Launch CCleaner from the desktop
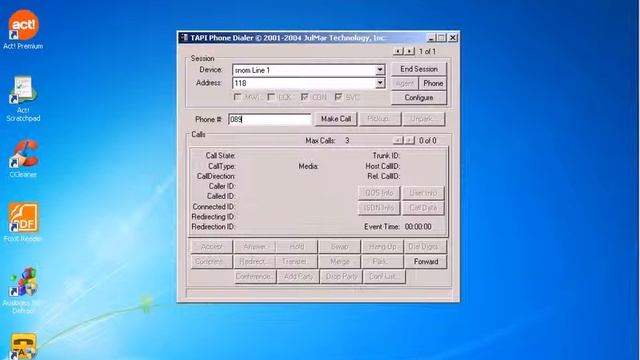This screenshot has width=640, height=360. click(x=23, y=159)
